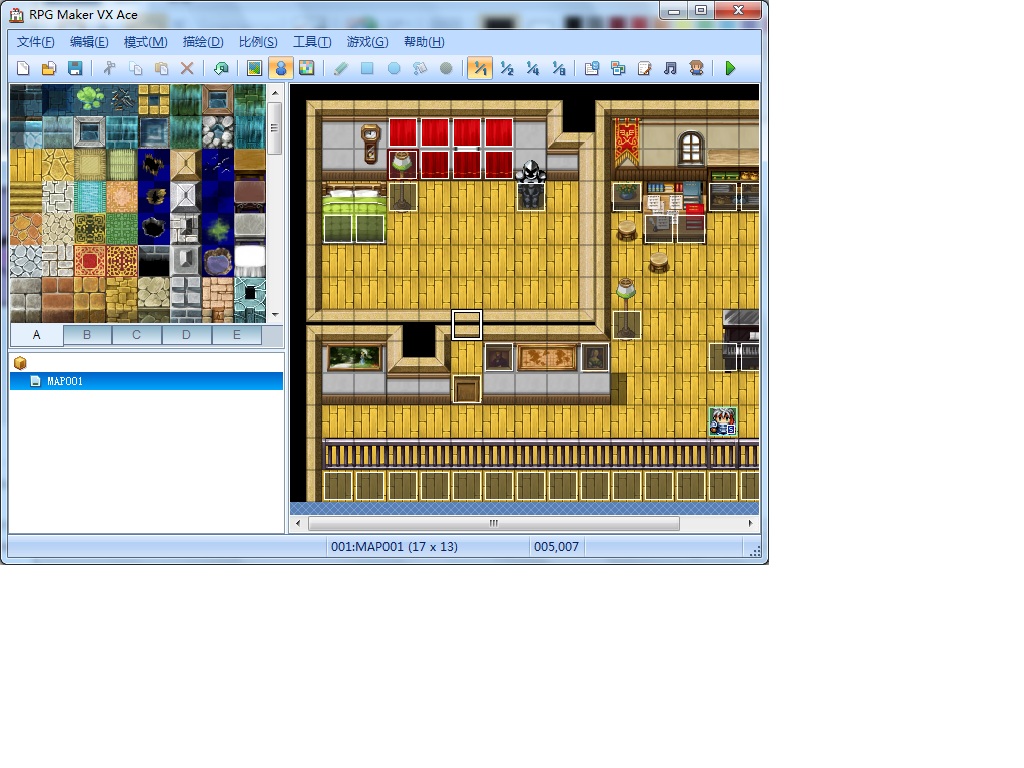
Task: Switch to tileset tab B
Action: 87,335
